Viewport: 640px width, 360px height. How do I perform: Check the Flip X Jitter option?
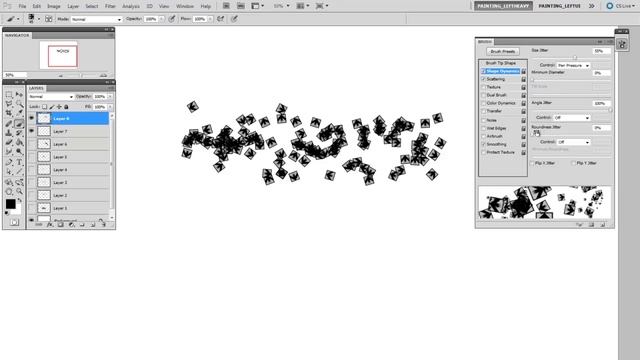[532, 163]
